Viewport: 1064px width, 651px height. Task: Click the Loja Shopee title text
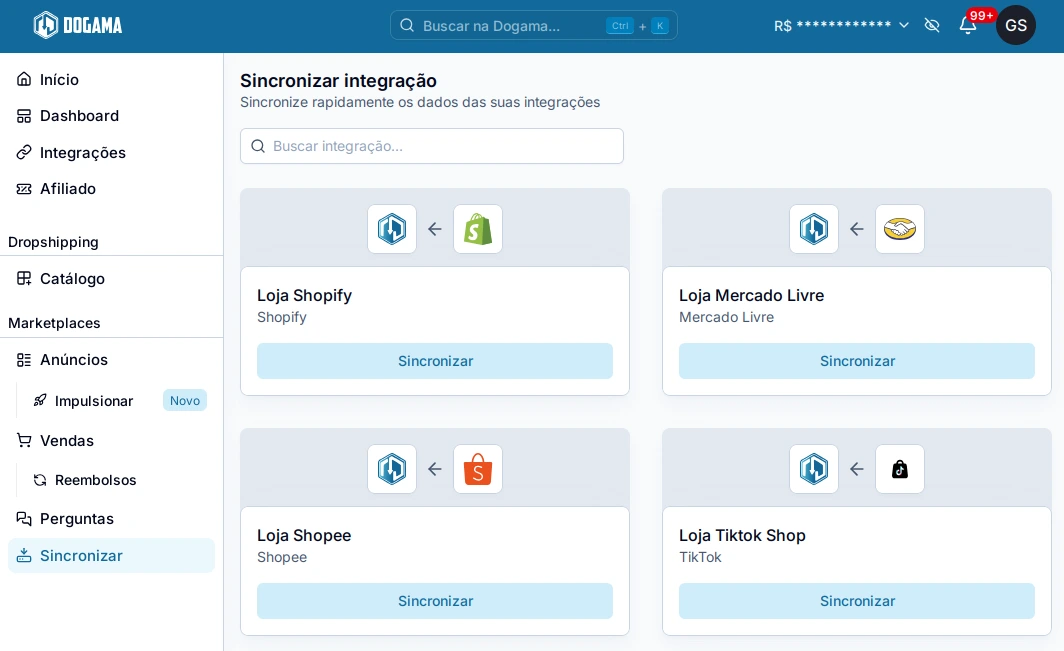[304, 536]
